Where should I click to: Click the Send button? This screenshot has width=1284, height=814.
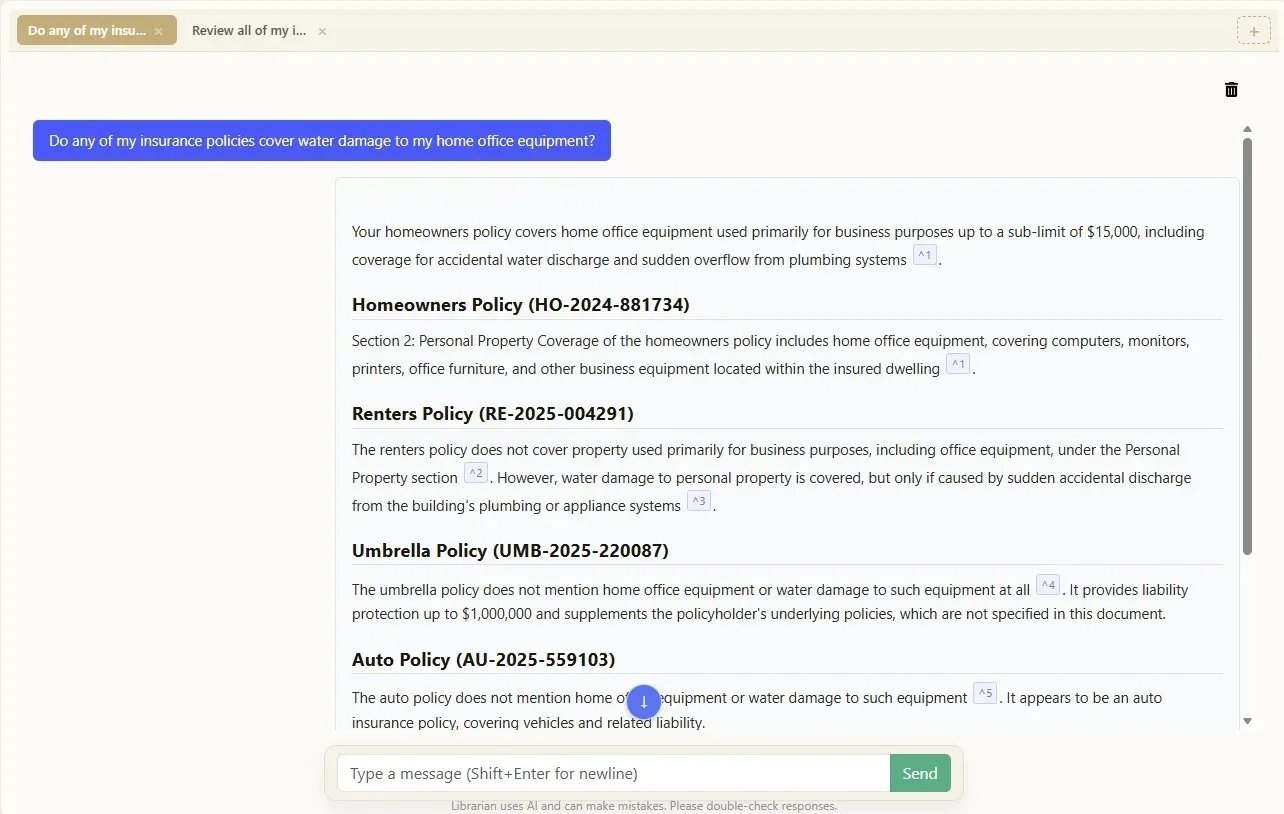[919, 772]
